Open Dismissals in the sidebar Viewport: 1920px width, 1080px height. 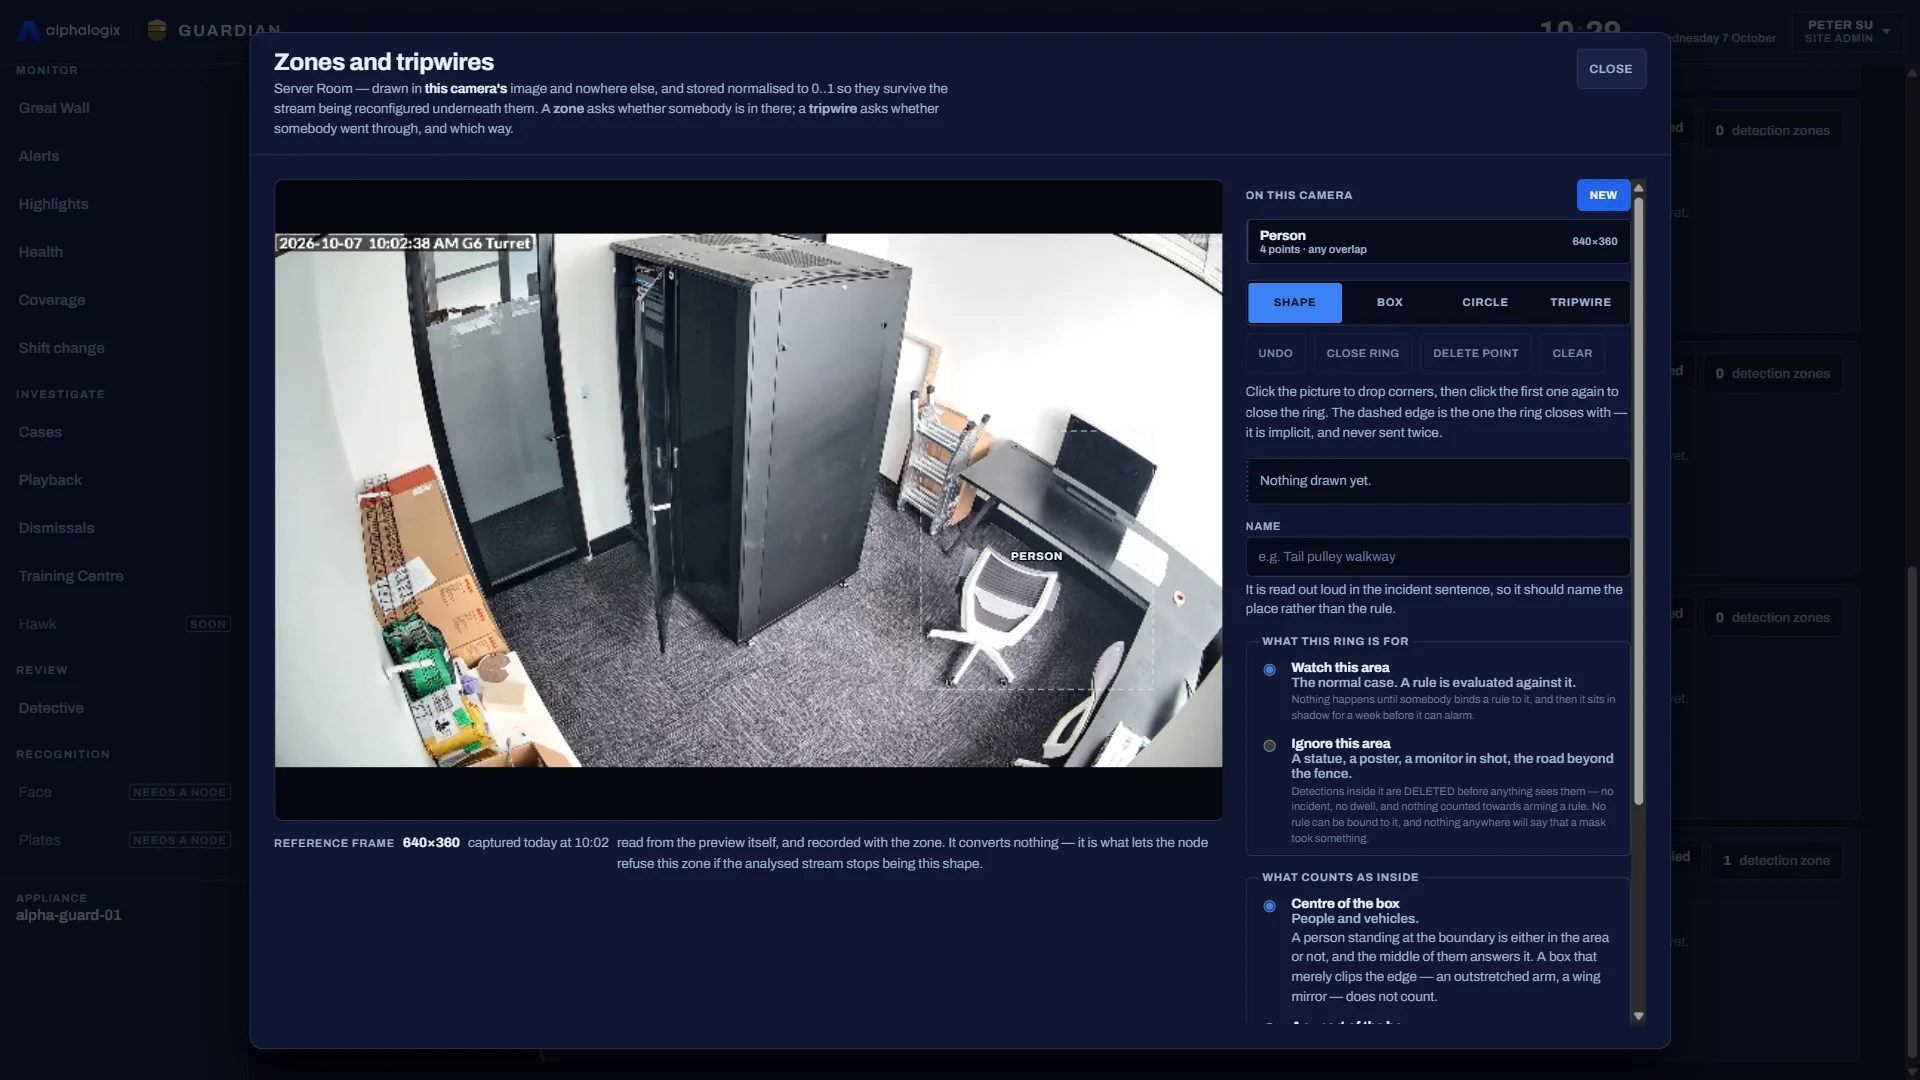(x=56, y=528)
